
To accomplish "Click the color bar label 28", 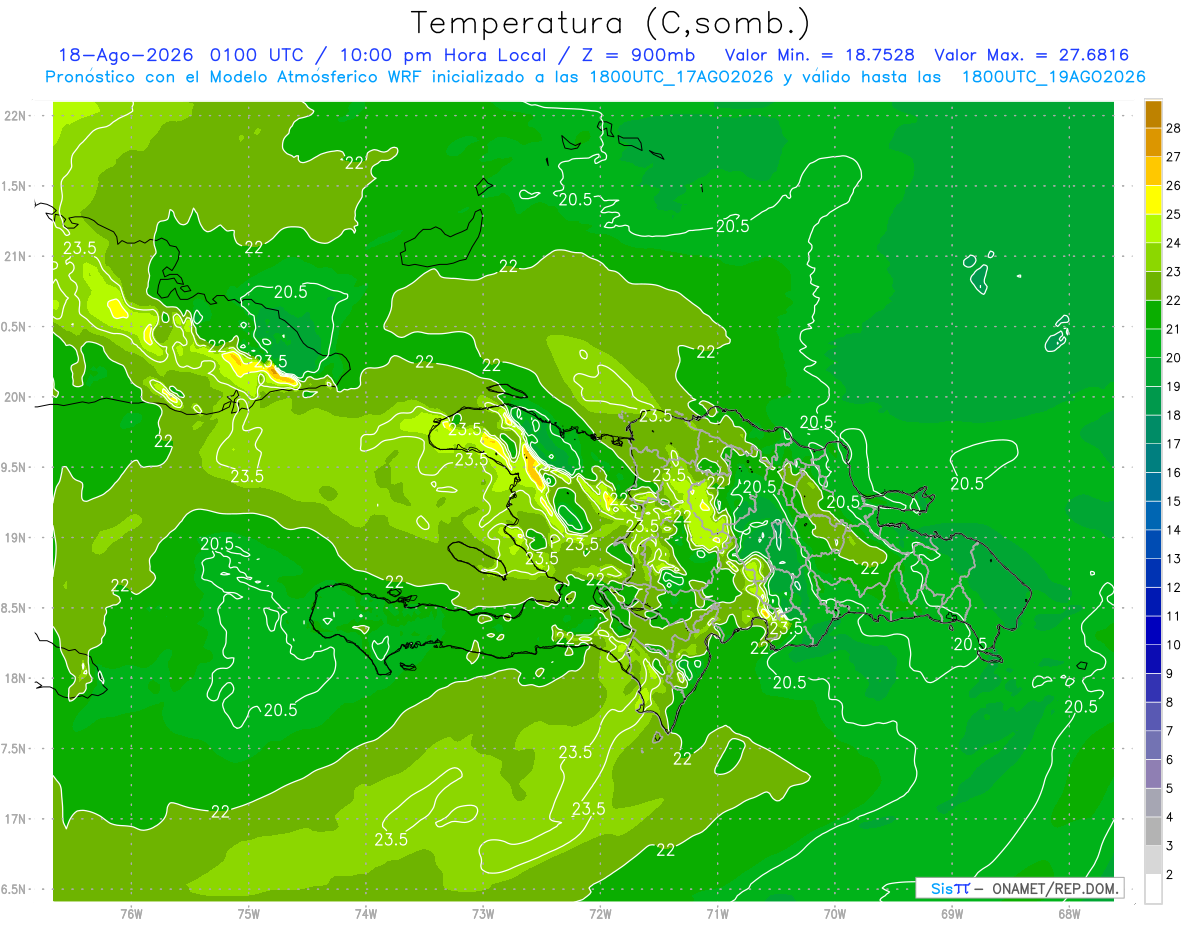I will pyautogui.click(x=1174, y=128).
